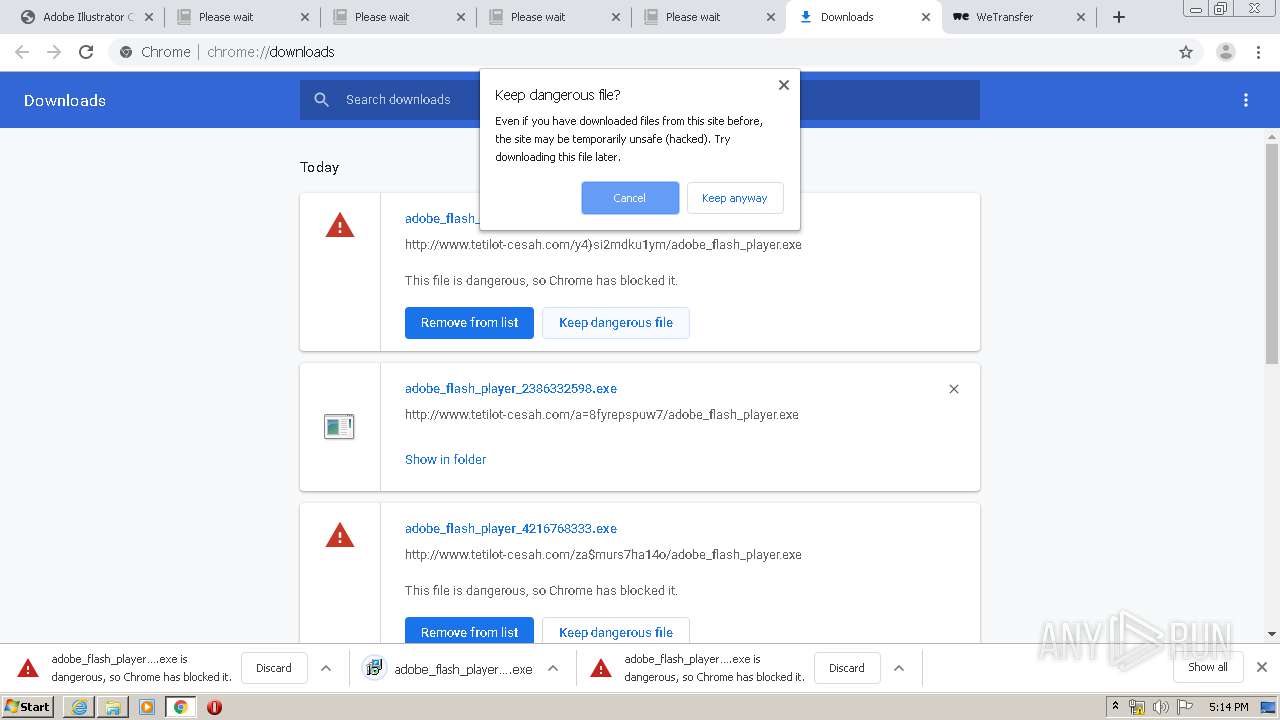This screenshot has height=720, width=1280.
Task: Click Keep anyway in the dialog
Action: pos(735,198)
